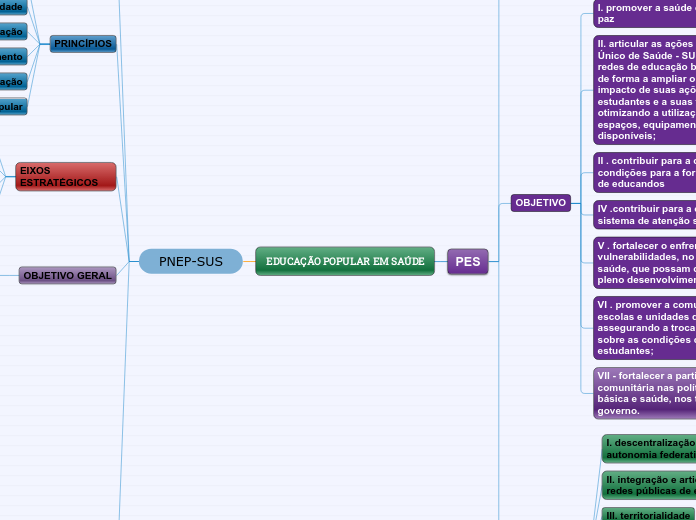Click the red EIXOS ESTRATÉGICOS node

[x=66, y=177]
